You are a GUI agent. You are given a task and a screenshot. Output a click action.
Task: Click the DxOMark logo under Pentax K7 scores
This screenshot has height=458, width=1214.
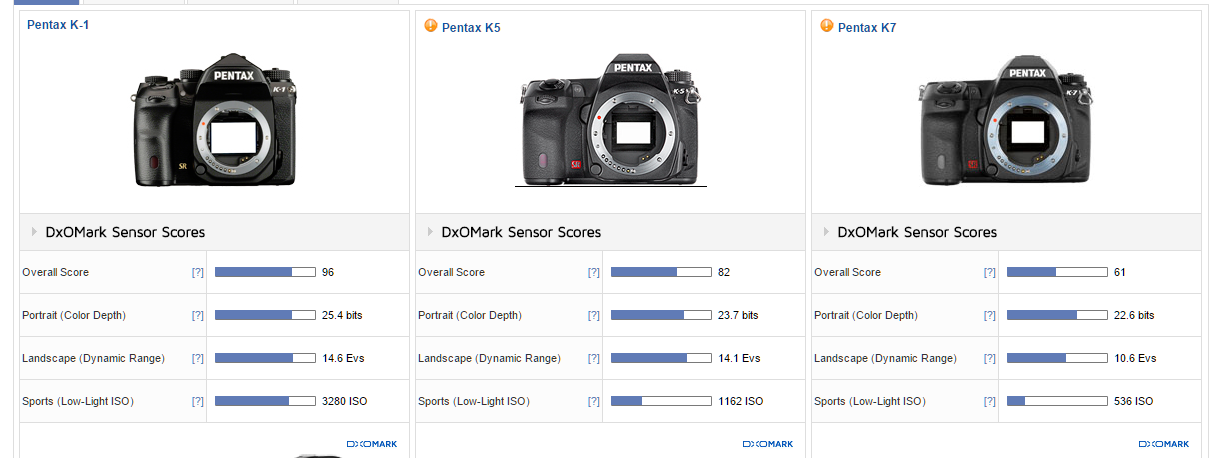pos(1164,444)
